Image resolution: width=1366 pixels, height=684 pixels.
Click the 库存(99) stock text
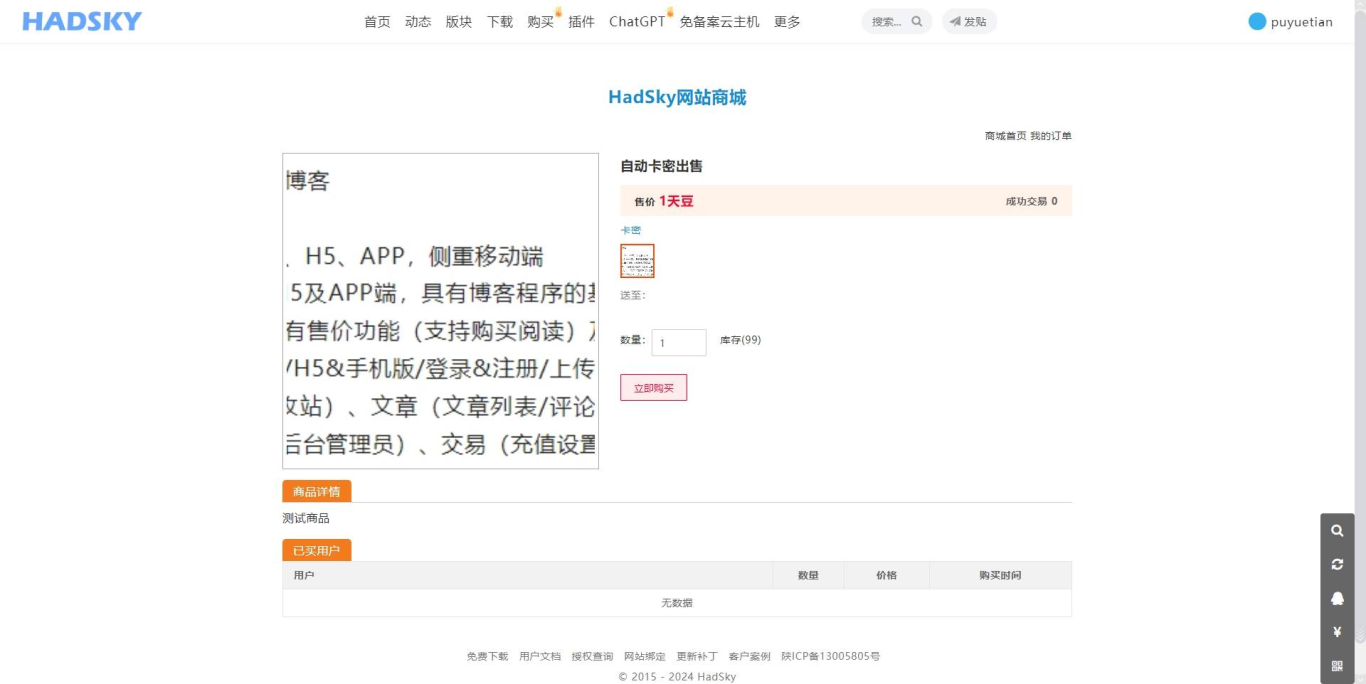point(740,340)
